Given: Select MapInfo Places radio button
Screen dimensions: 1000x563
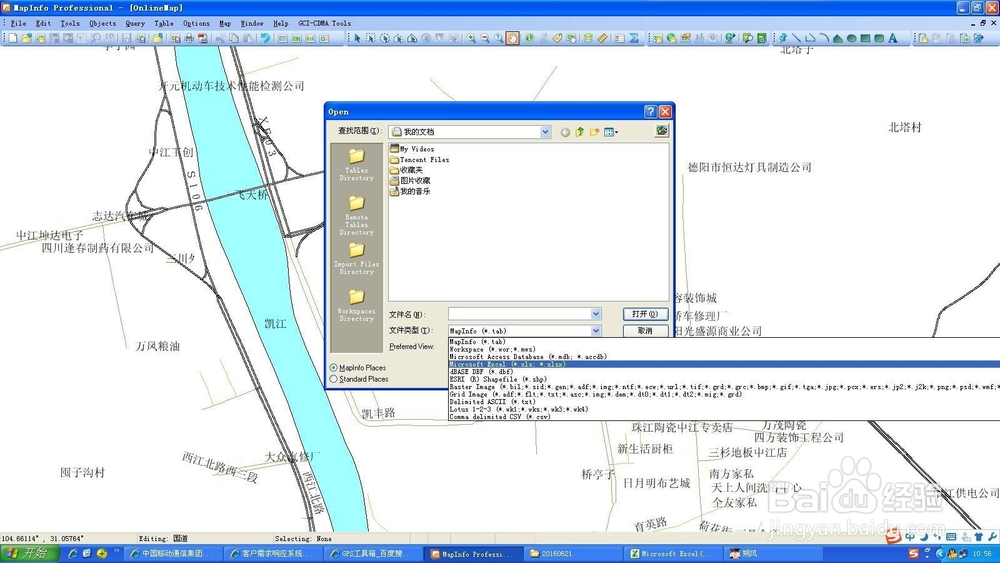Looking at the screenshot, I should [x=334, y=368].
